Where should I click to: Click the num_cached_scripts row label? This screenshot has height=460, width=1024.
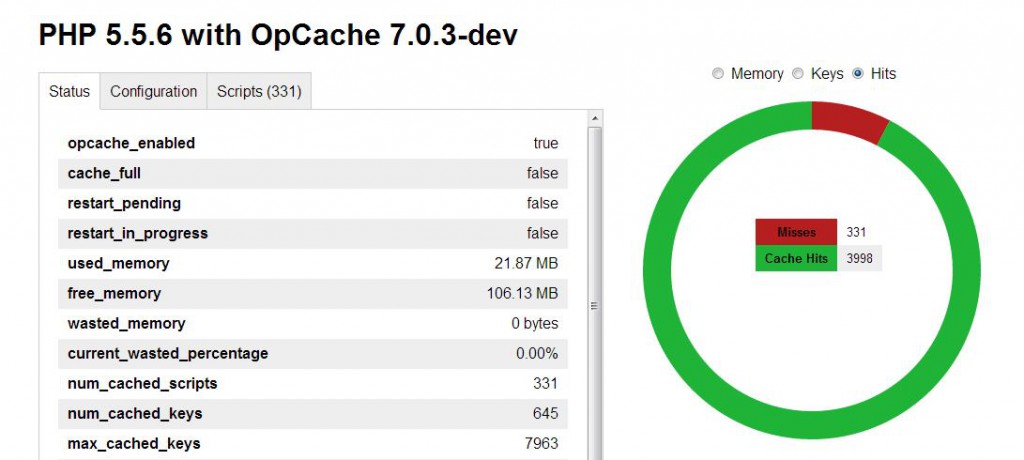(x=142, y=384)
